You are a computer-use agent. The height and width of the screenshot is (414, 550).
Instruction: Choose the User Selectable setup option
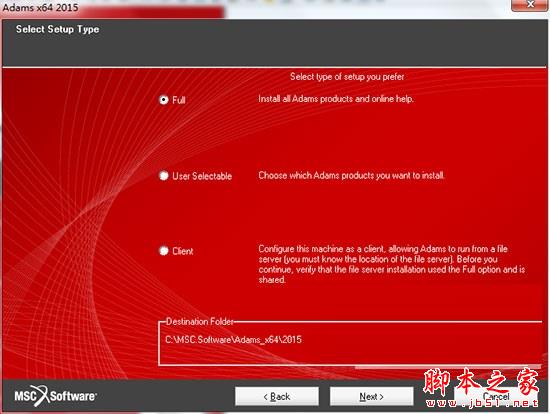pos(163,175)
